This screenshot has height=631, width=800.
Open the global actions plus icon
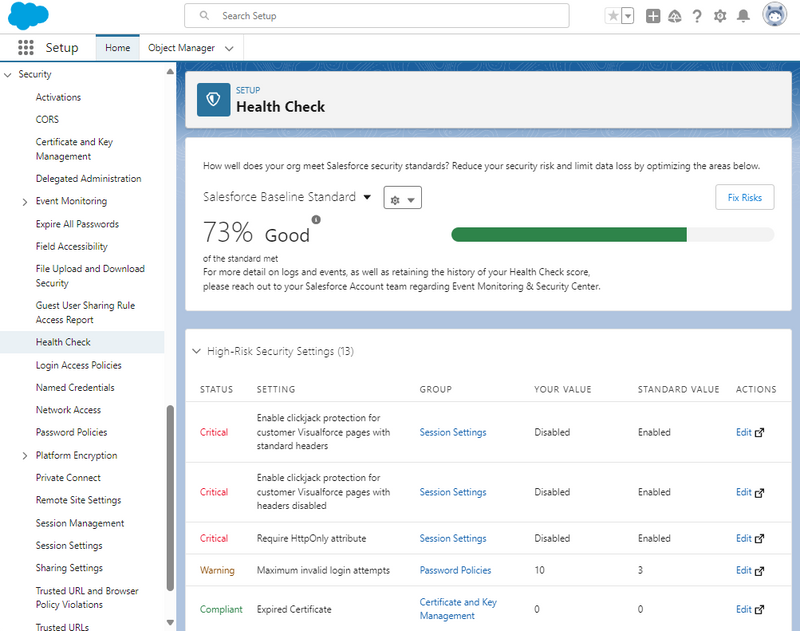(653, 16)
